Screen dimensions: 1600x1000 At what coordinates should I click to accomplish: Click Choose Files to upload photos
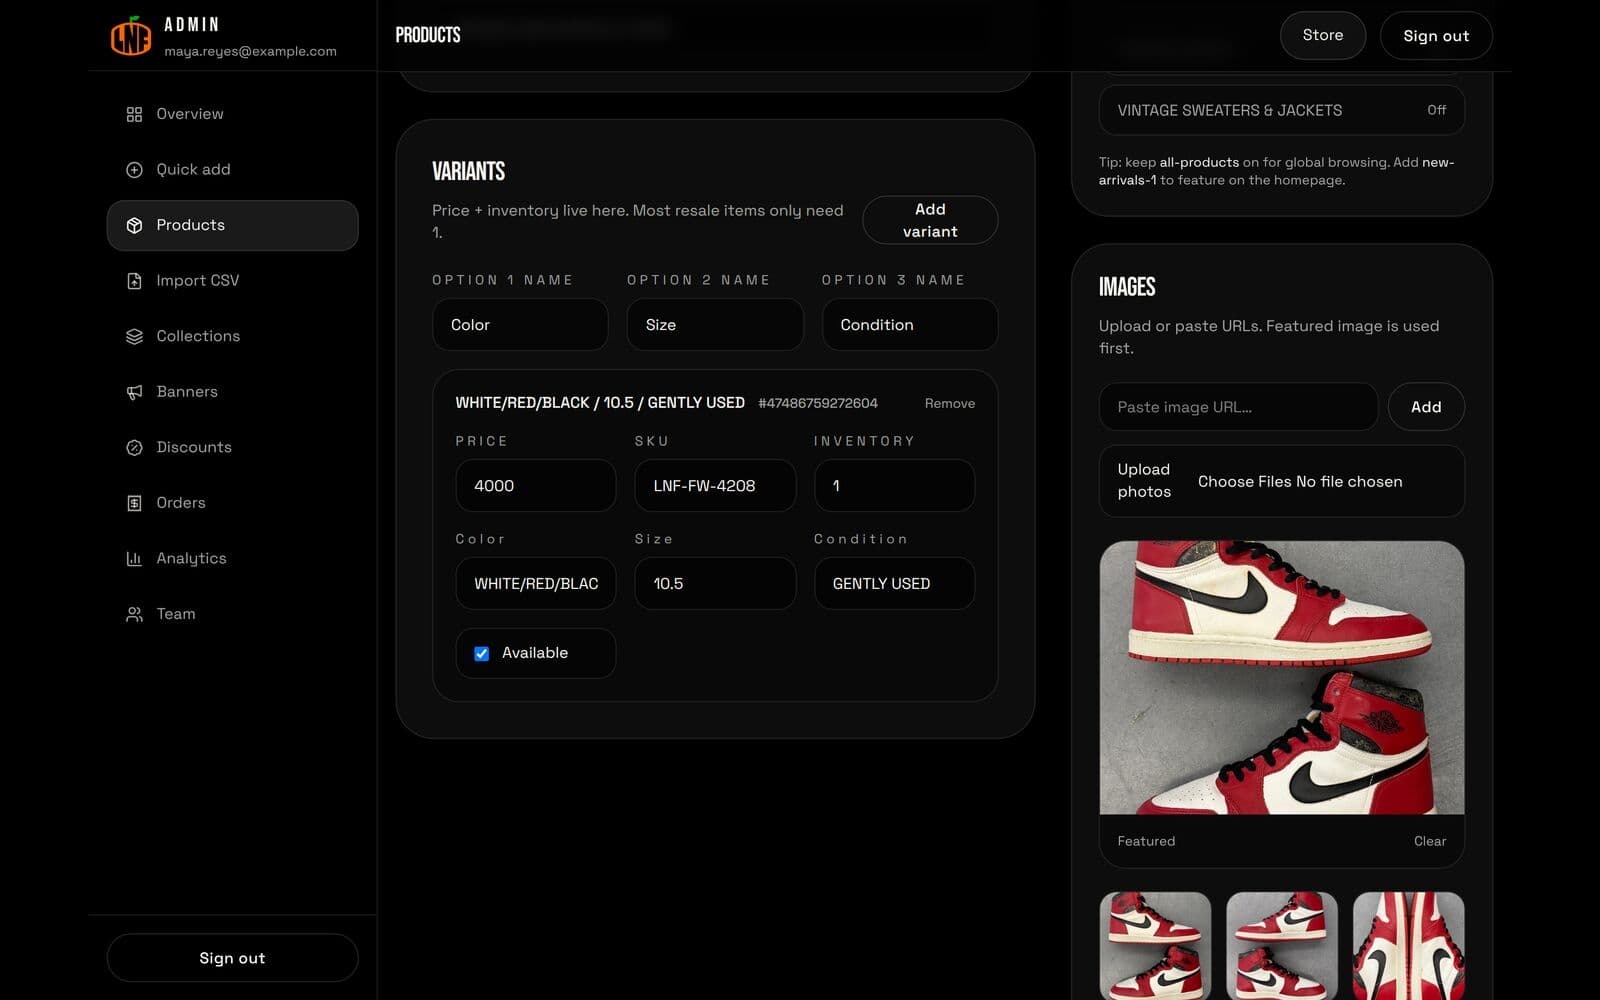tap(1244, 481)
